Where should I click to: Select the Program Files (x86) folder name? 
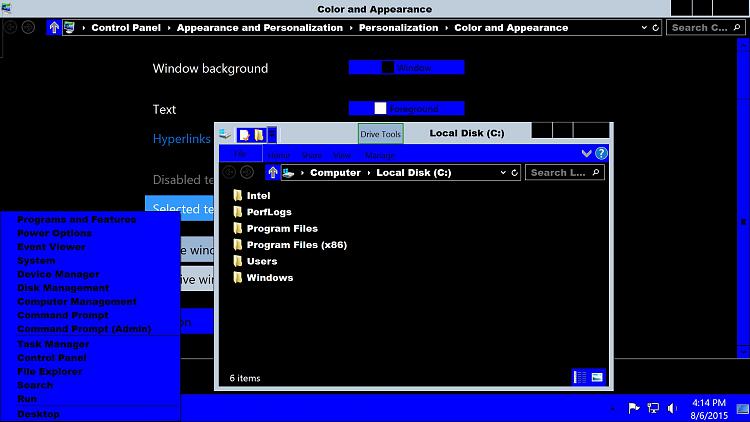(x=297, y=244)
